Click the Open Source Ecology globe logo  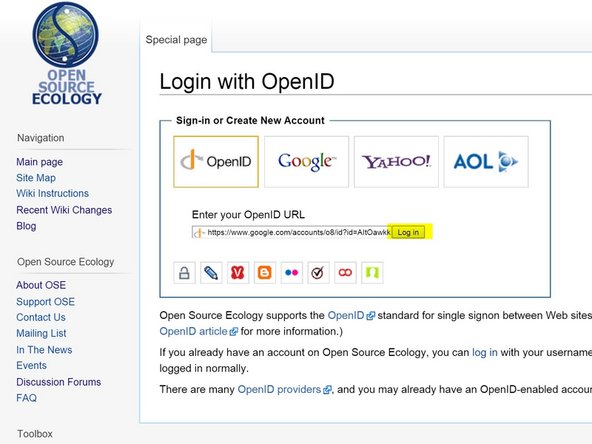pos(66,54)
